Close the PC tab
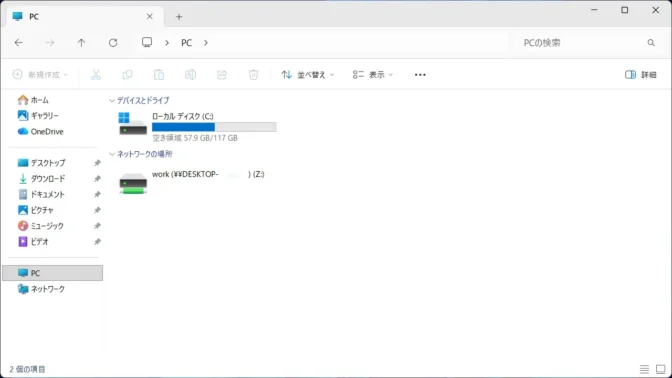 click(x=150, y=16)
